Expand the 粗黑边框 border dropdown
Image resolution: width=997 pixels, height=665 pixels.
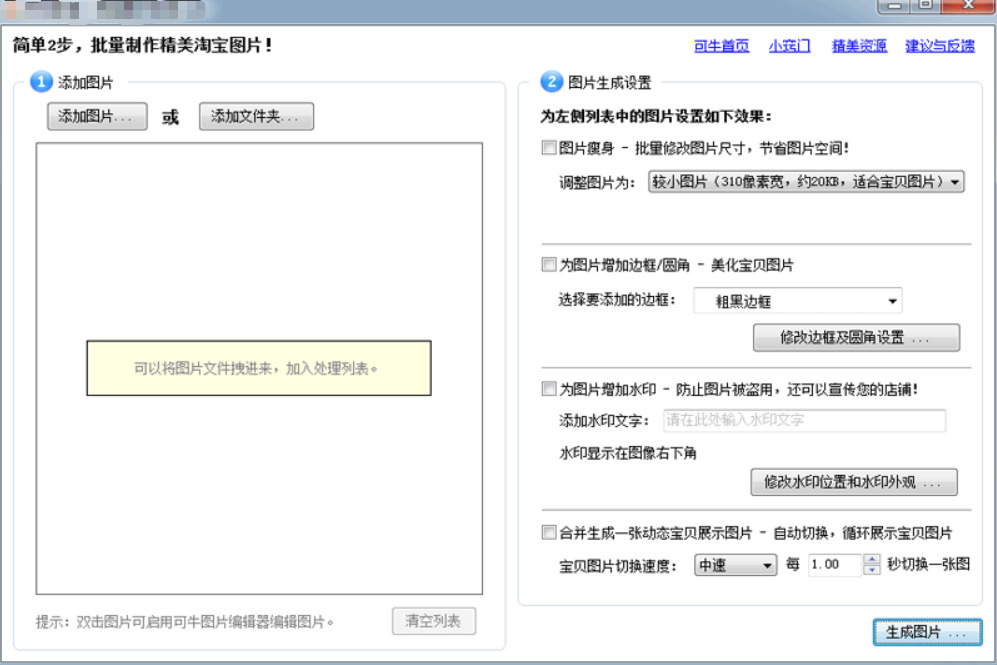(798, 301)
